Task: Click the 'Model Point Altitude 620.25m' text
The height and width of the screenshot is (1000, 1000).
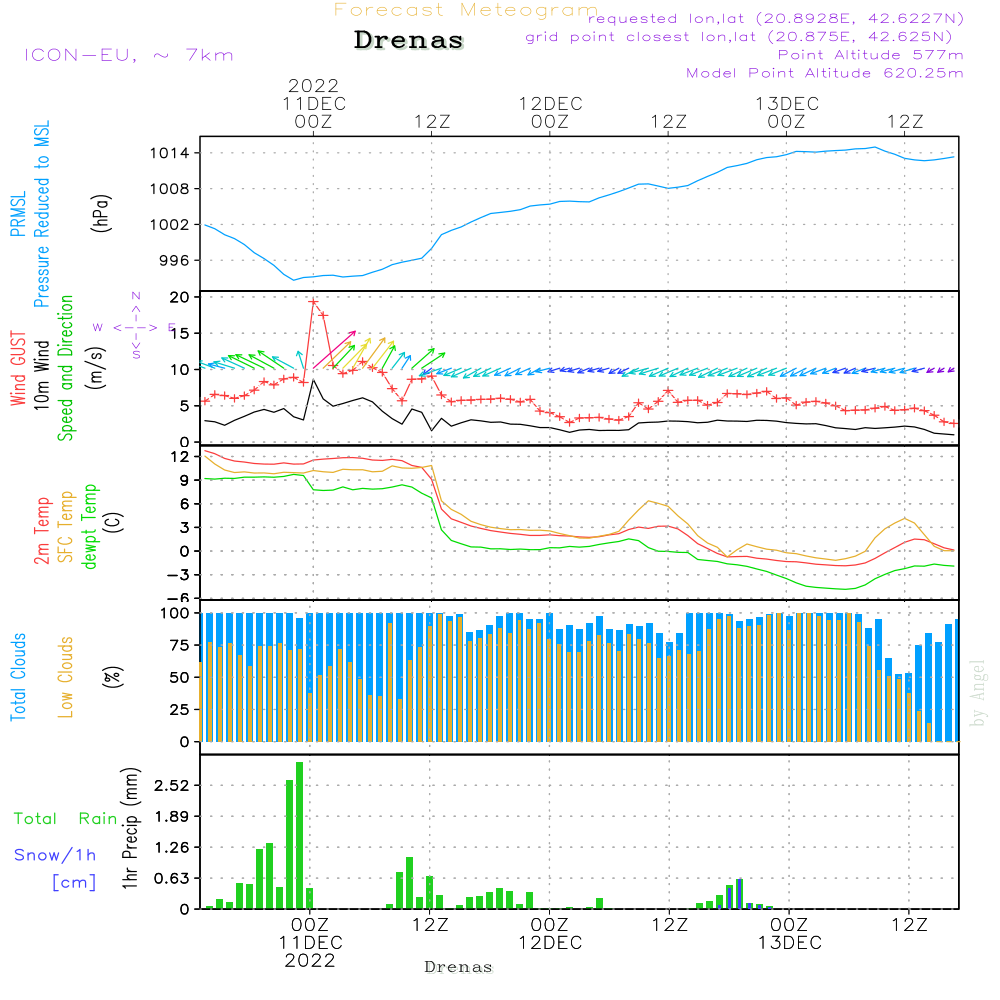Action: (x=824, y=73)
